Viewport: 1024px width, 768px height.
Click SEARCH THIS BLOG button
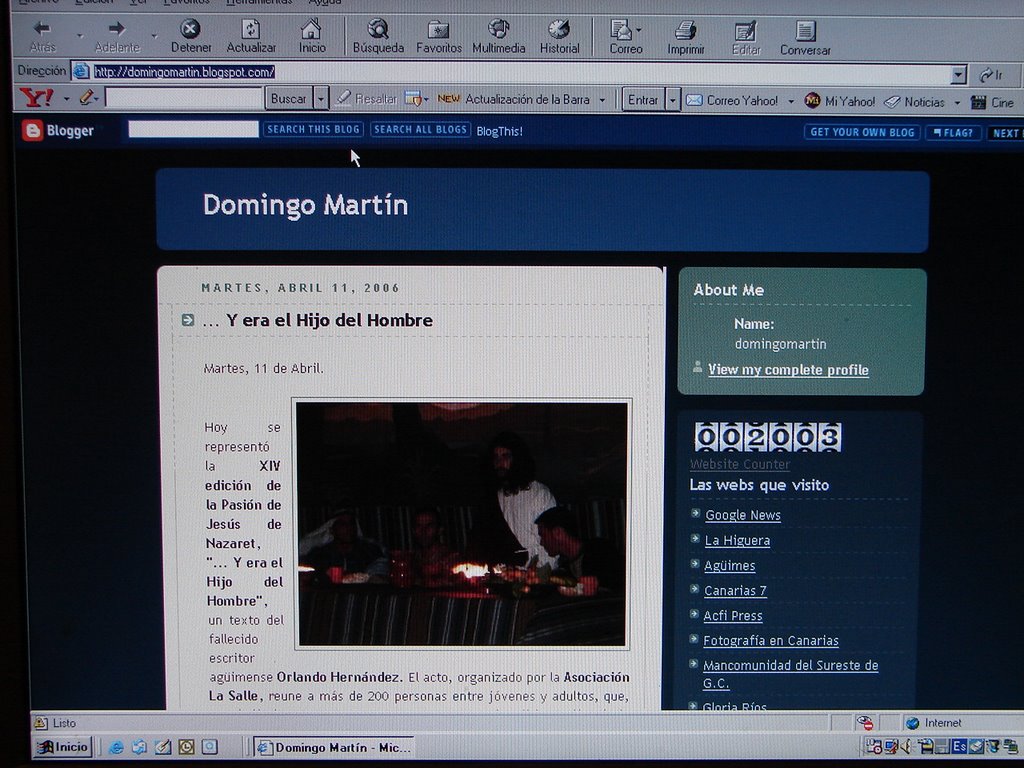tap(313, 129)
